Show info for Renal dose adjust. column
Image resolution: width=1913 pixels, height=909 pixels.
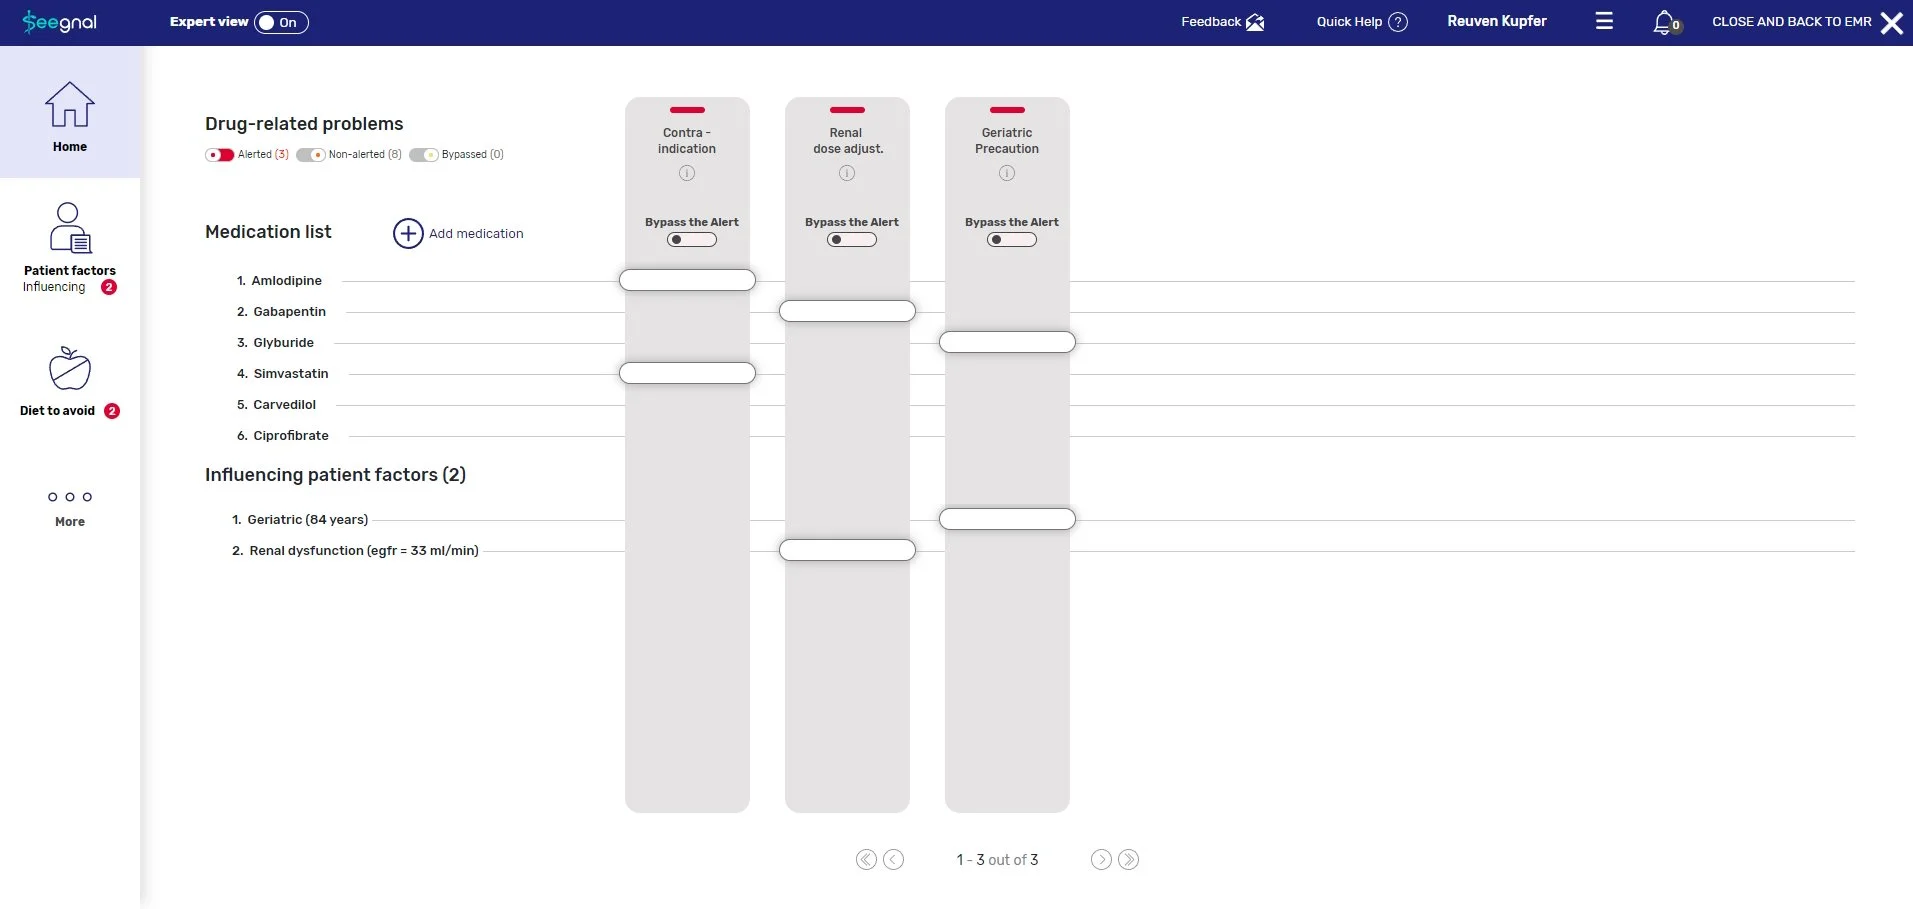(847, 173)
